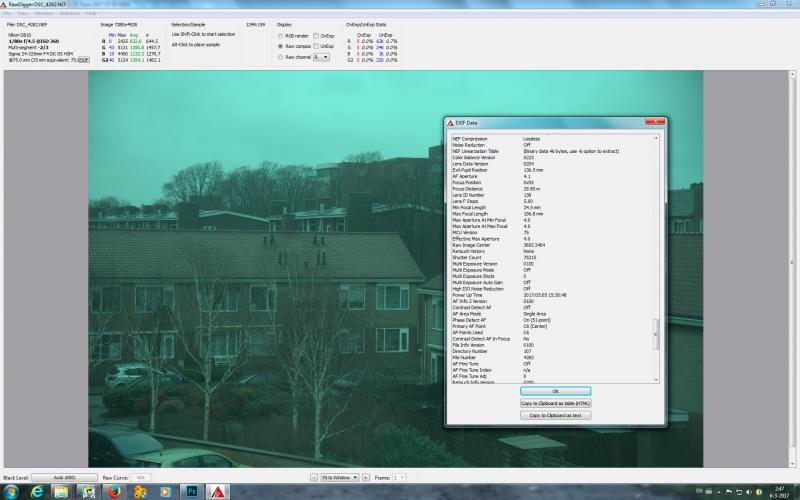The height and width of the screenshot is (500, 800).
Task: Select the Raw channel radio button
Action: [280, 57]
